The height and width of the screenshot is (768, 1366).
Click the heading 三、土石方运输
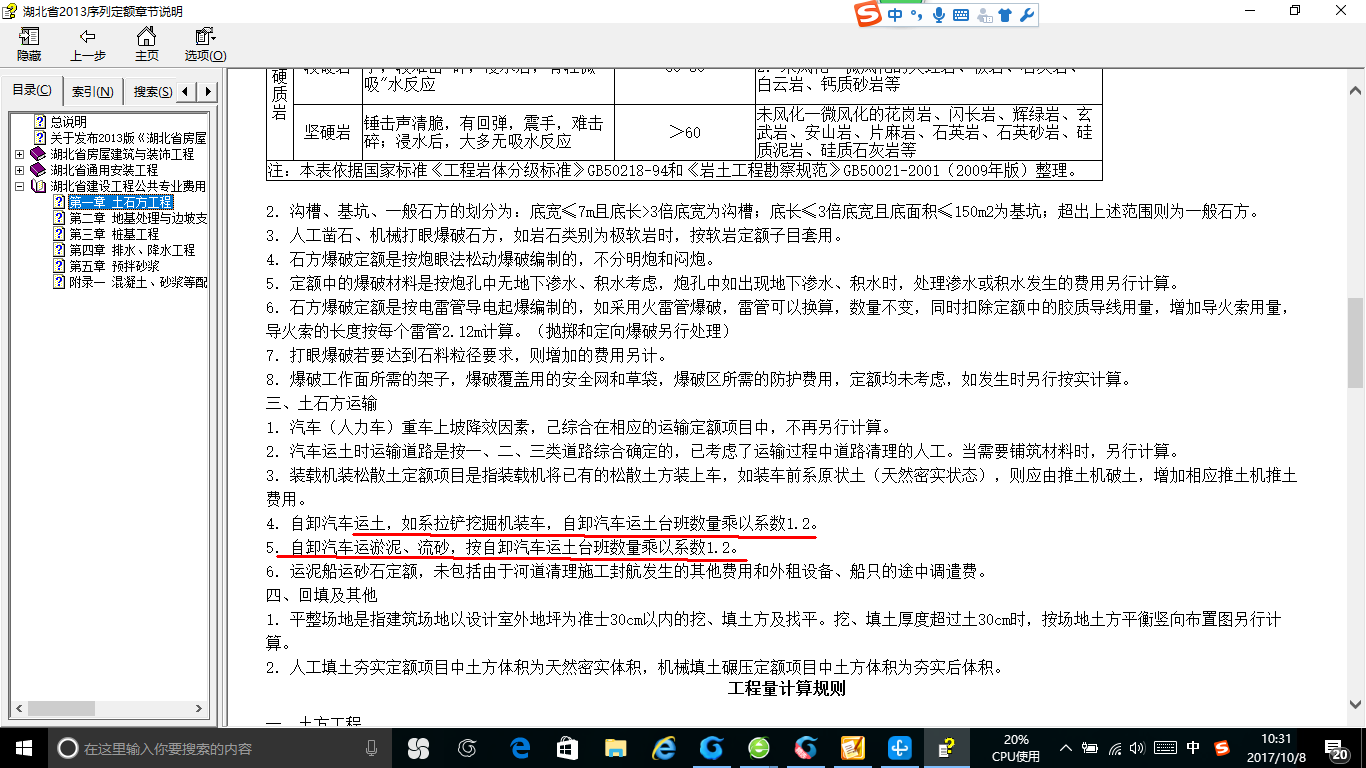[321, 403]
